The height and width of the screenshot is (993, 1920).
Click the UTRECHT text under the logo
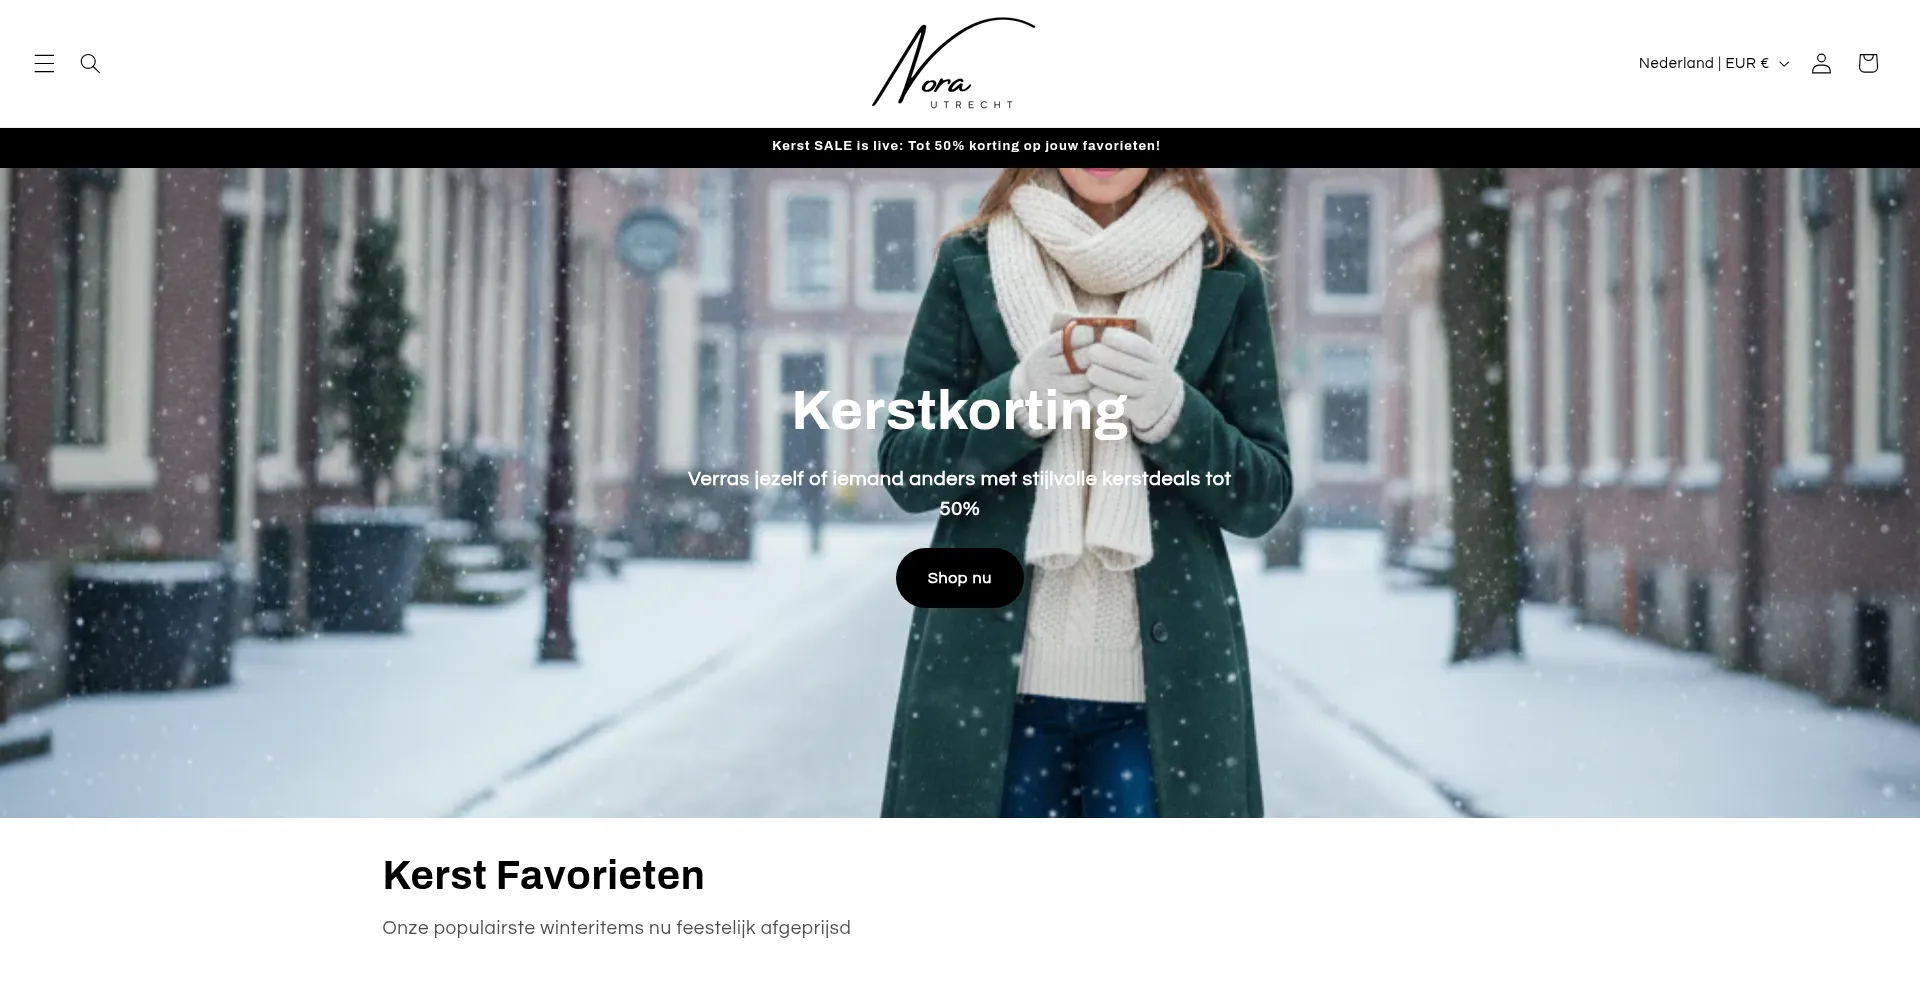coord(971,104)
